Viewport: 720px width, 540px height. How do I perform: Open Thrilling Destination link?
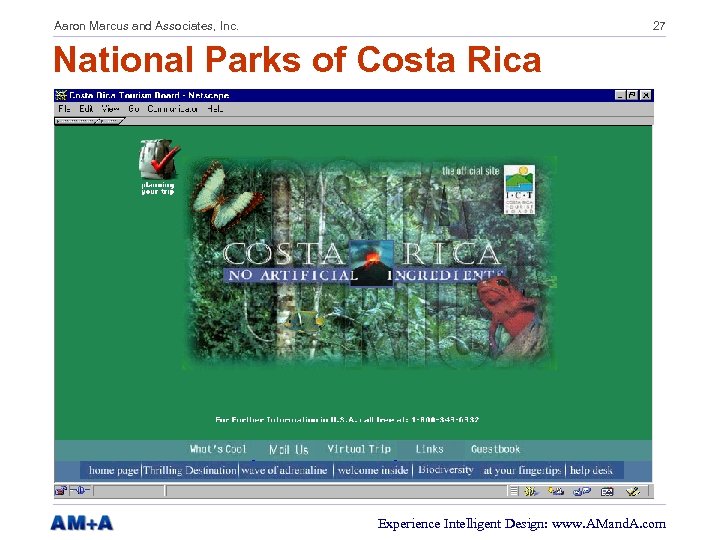[x=190, y=470]
